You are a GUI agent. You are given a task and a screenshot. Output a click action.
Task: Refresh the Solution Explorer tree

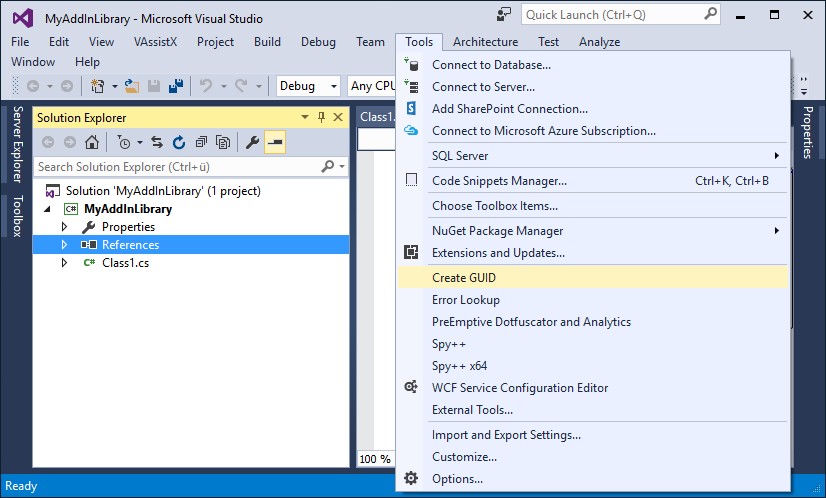pyautogui.click(x=179, y=142)
